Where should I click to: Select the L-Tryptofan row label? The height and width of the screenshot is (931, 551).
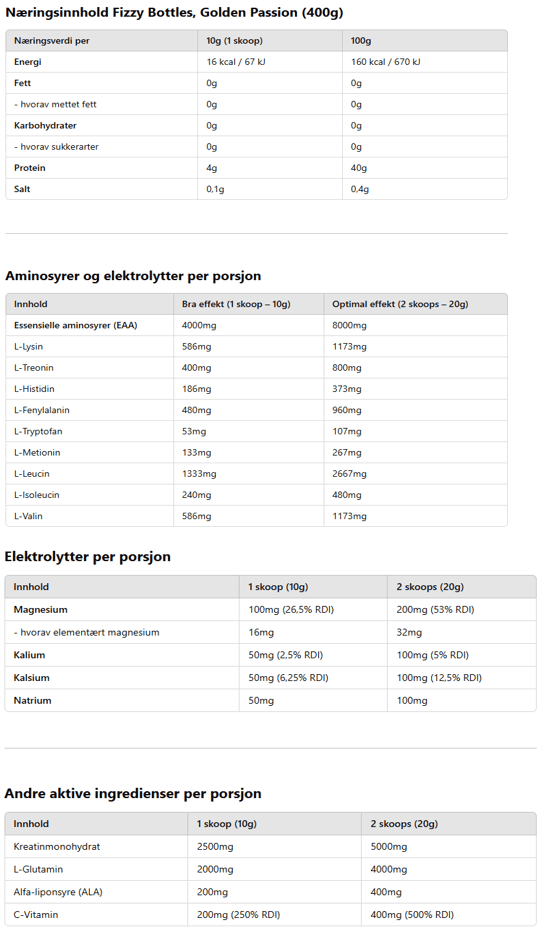[38, 432]
